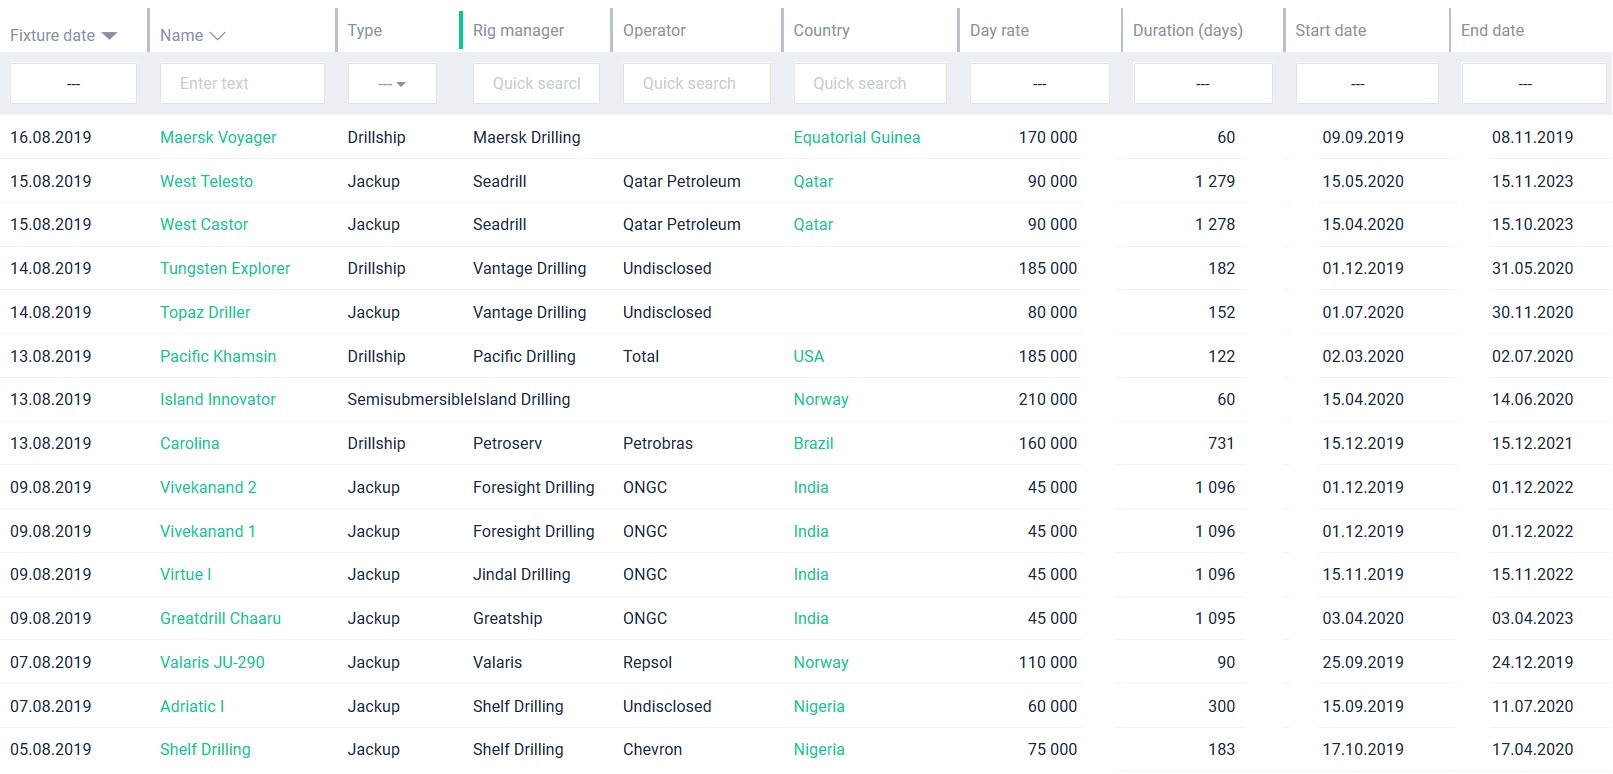Screen dimensions: 1613x774
Task: Follow the Norway link in Island Innovator row
Action: click(821, 400)
